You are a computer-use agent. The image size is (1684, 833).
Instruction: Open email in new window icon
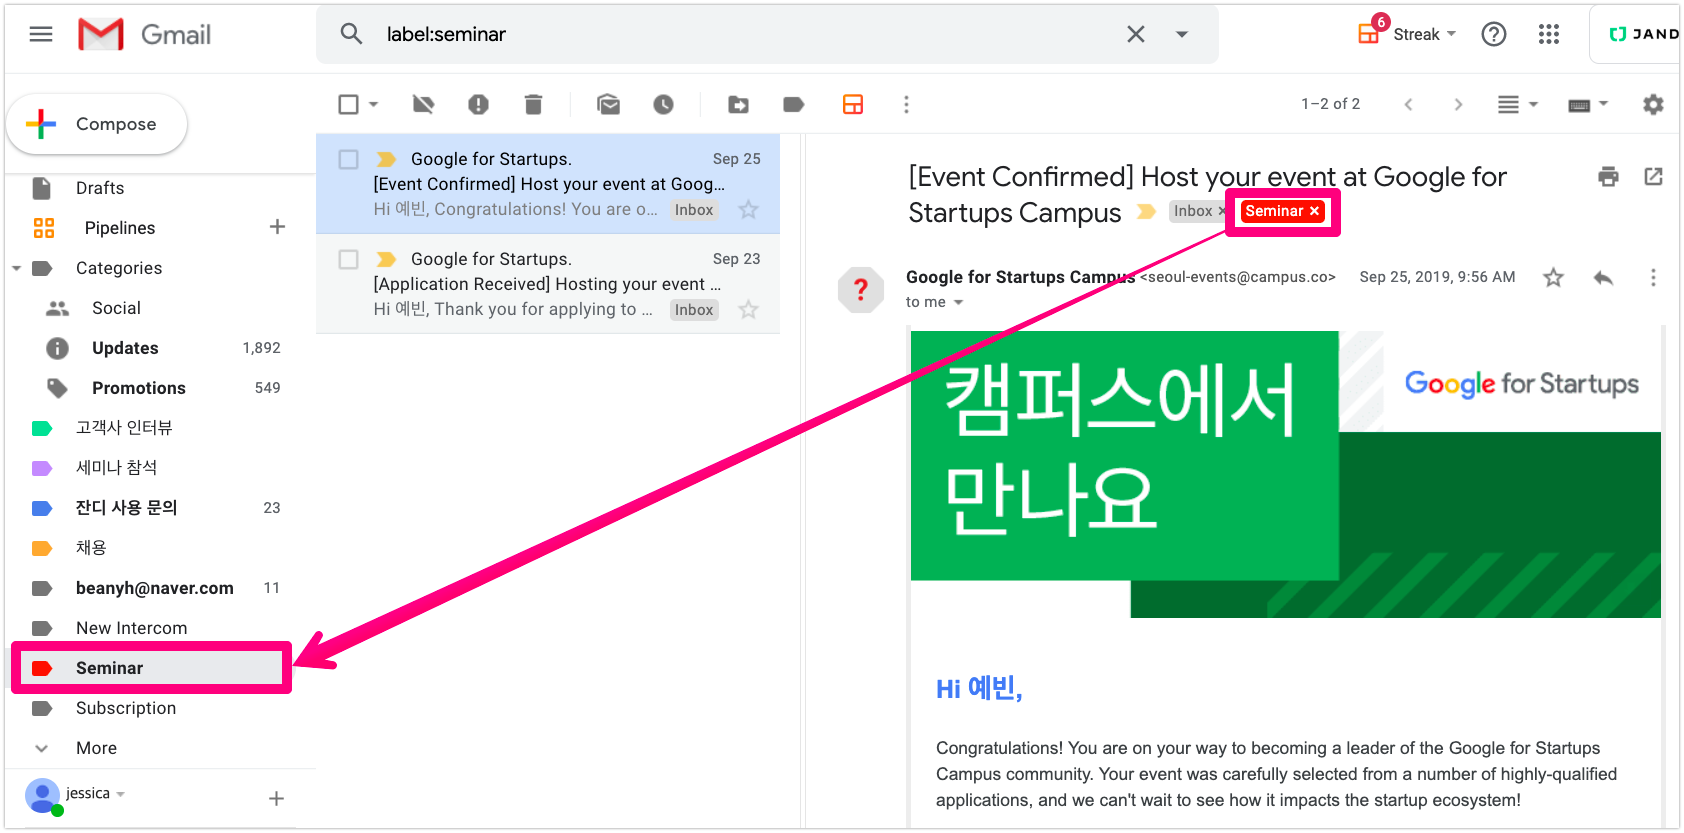(x=1654, y=177)
